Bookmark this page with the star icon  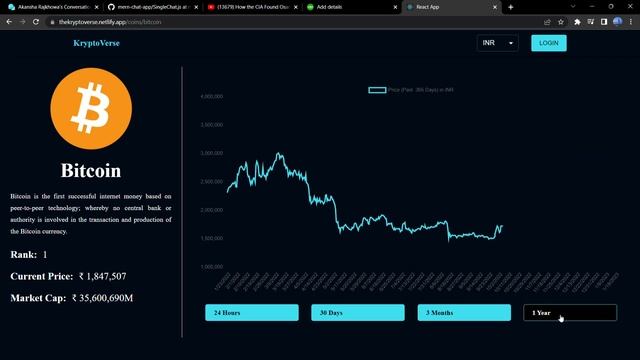click(x=561, y=22)
